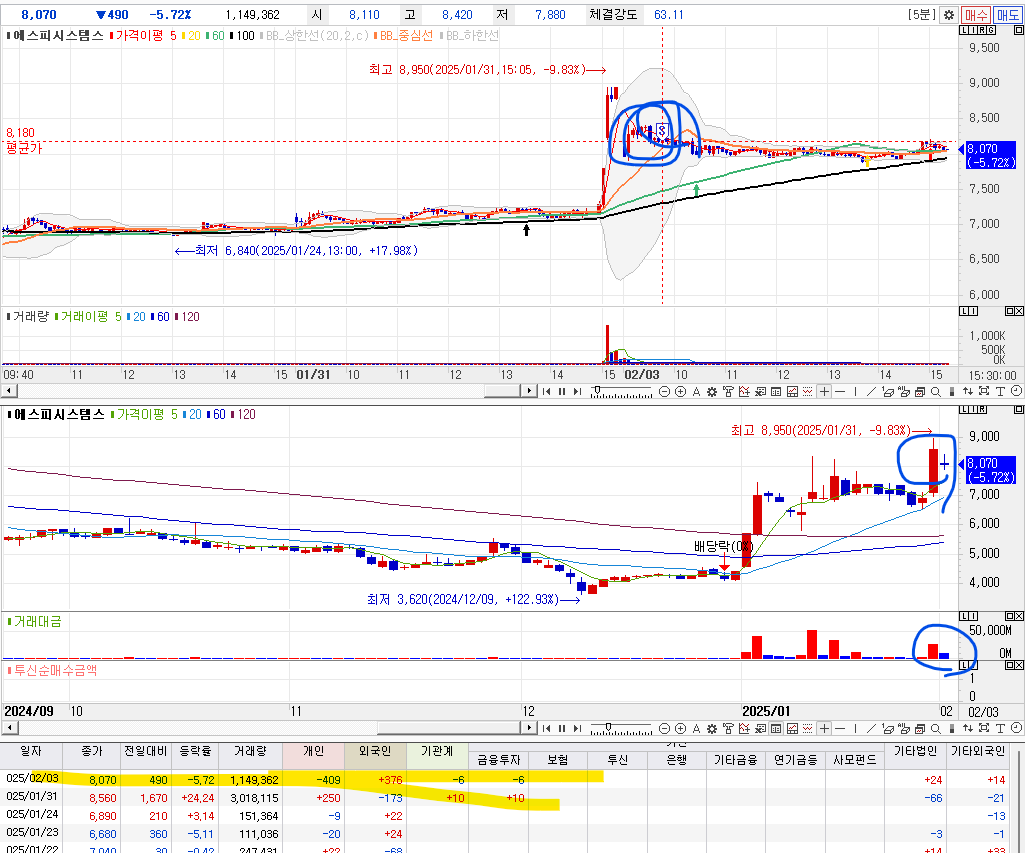Click magnifier icon in the daily chart toolbar
This screenshot has height=853, width=1025.
[935, 728]
